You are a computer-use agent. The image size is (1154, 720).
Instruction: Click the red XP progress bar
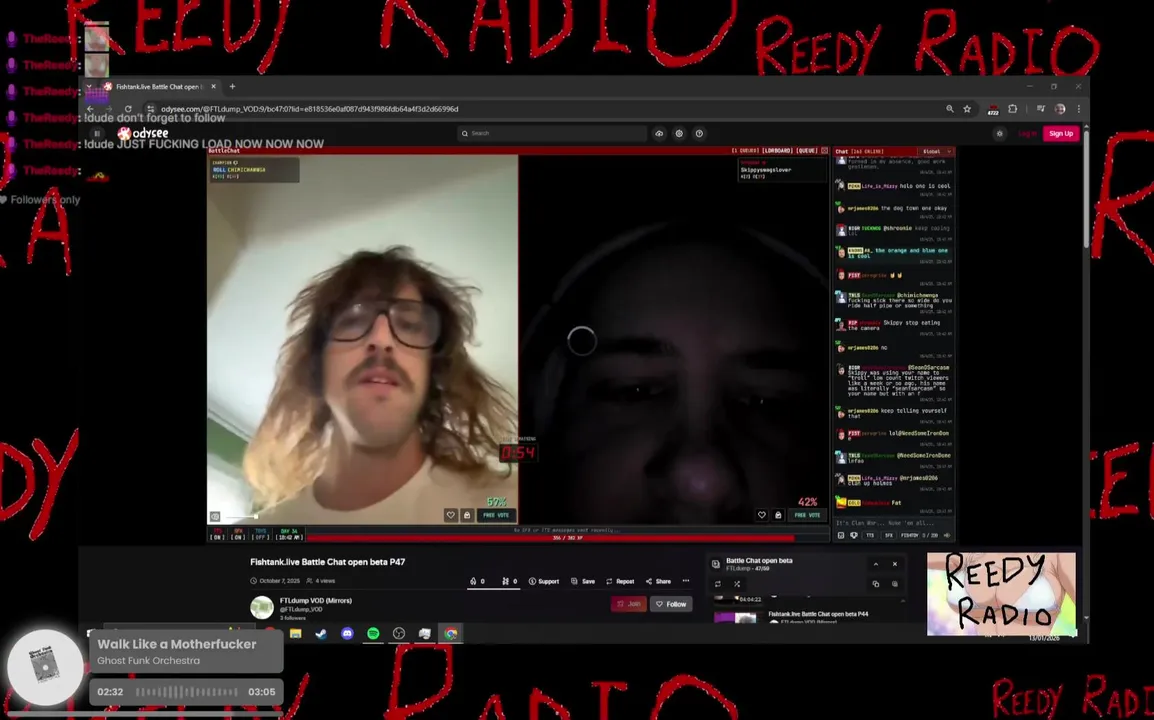pyautogui.click(x=567, y=538)
